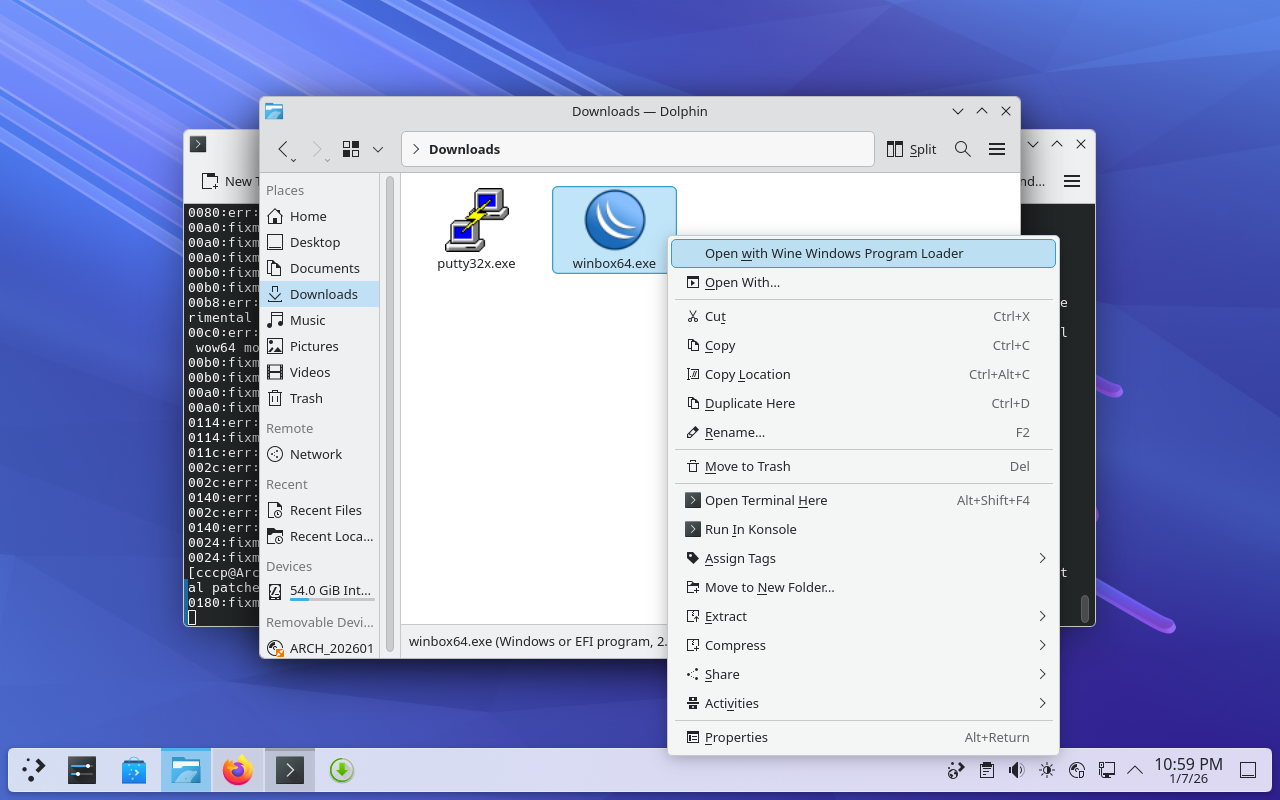Launch Firefox from the taskbar
The image size is (1280, 800).
click(x=238, y=770)
